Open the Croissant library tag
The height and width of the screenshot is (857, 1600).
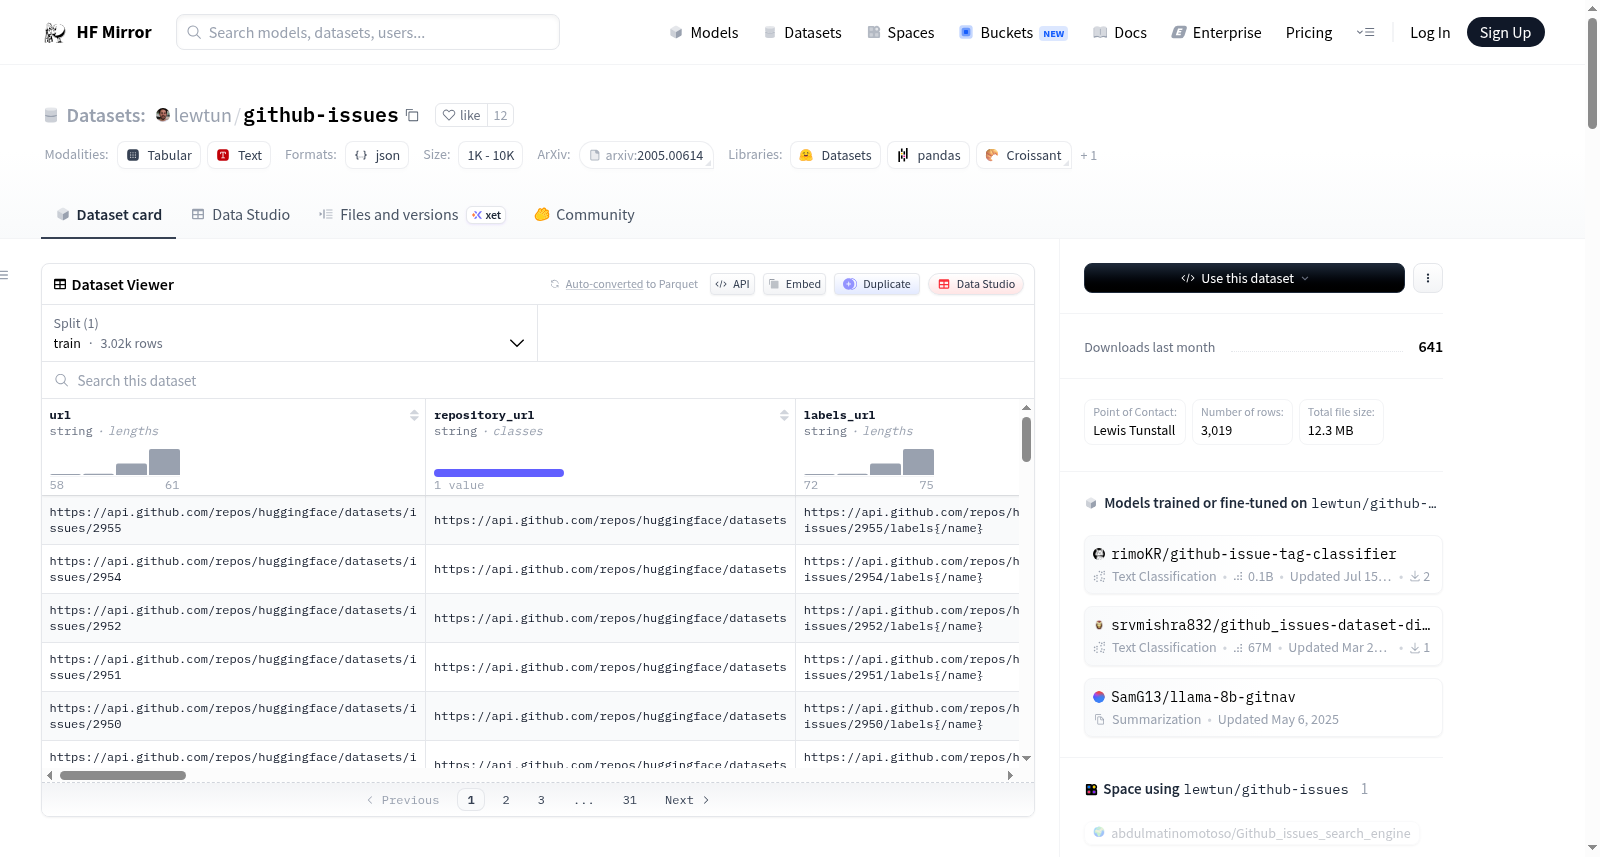click(1023, 155)
